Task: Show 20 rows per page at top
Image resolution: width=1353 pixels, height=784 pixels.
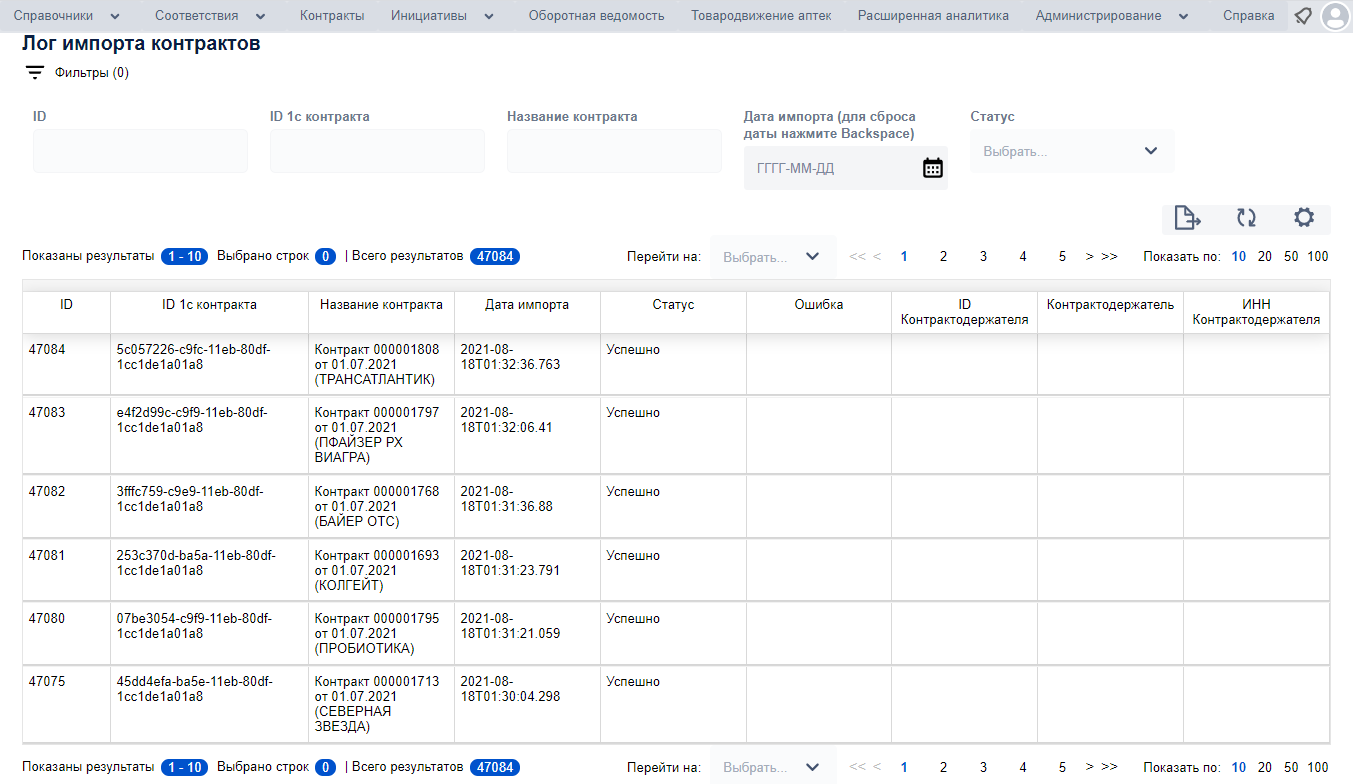Action: pyautogui.click(x=1265, y=257)
